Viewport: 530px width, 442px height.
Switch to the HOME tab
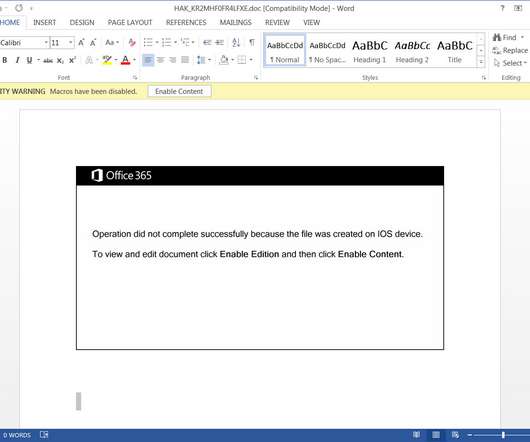click(10, 23)
